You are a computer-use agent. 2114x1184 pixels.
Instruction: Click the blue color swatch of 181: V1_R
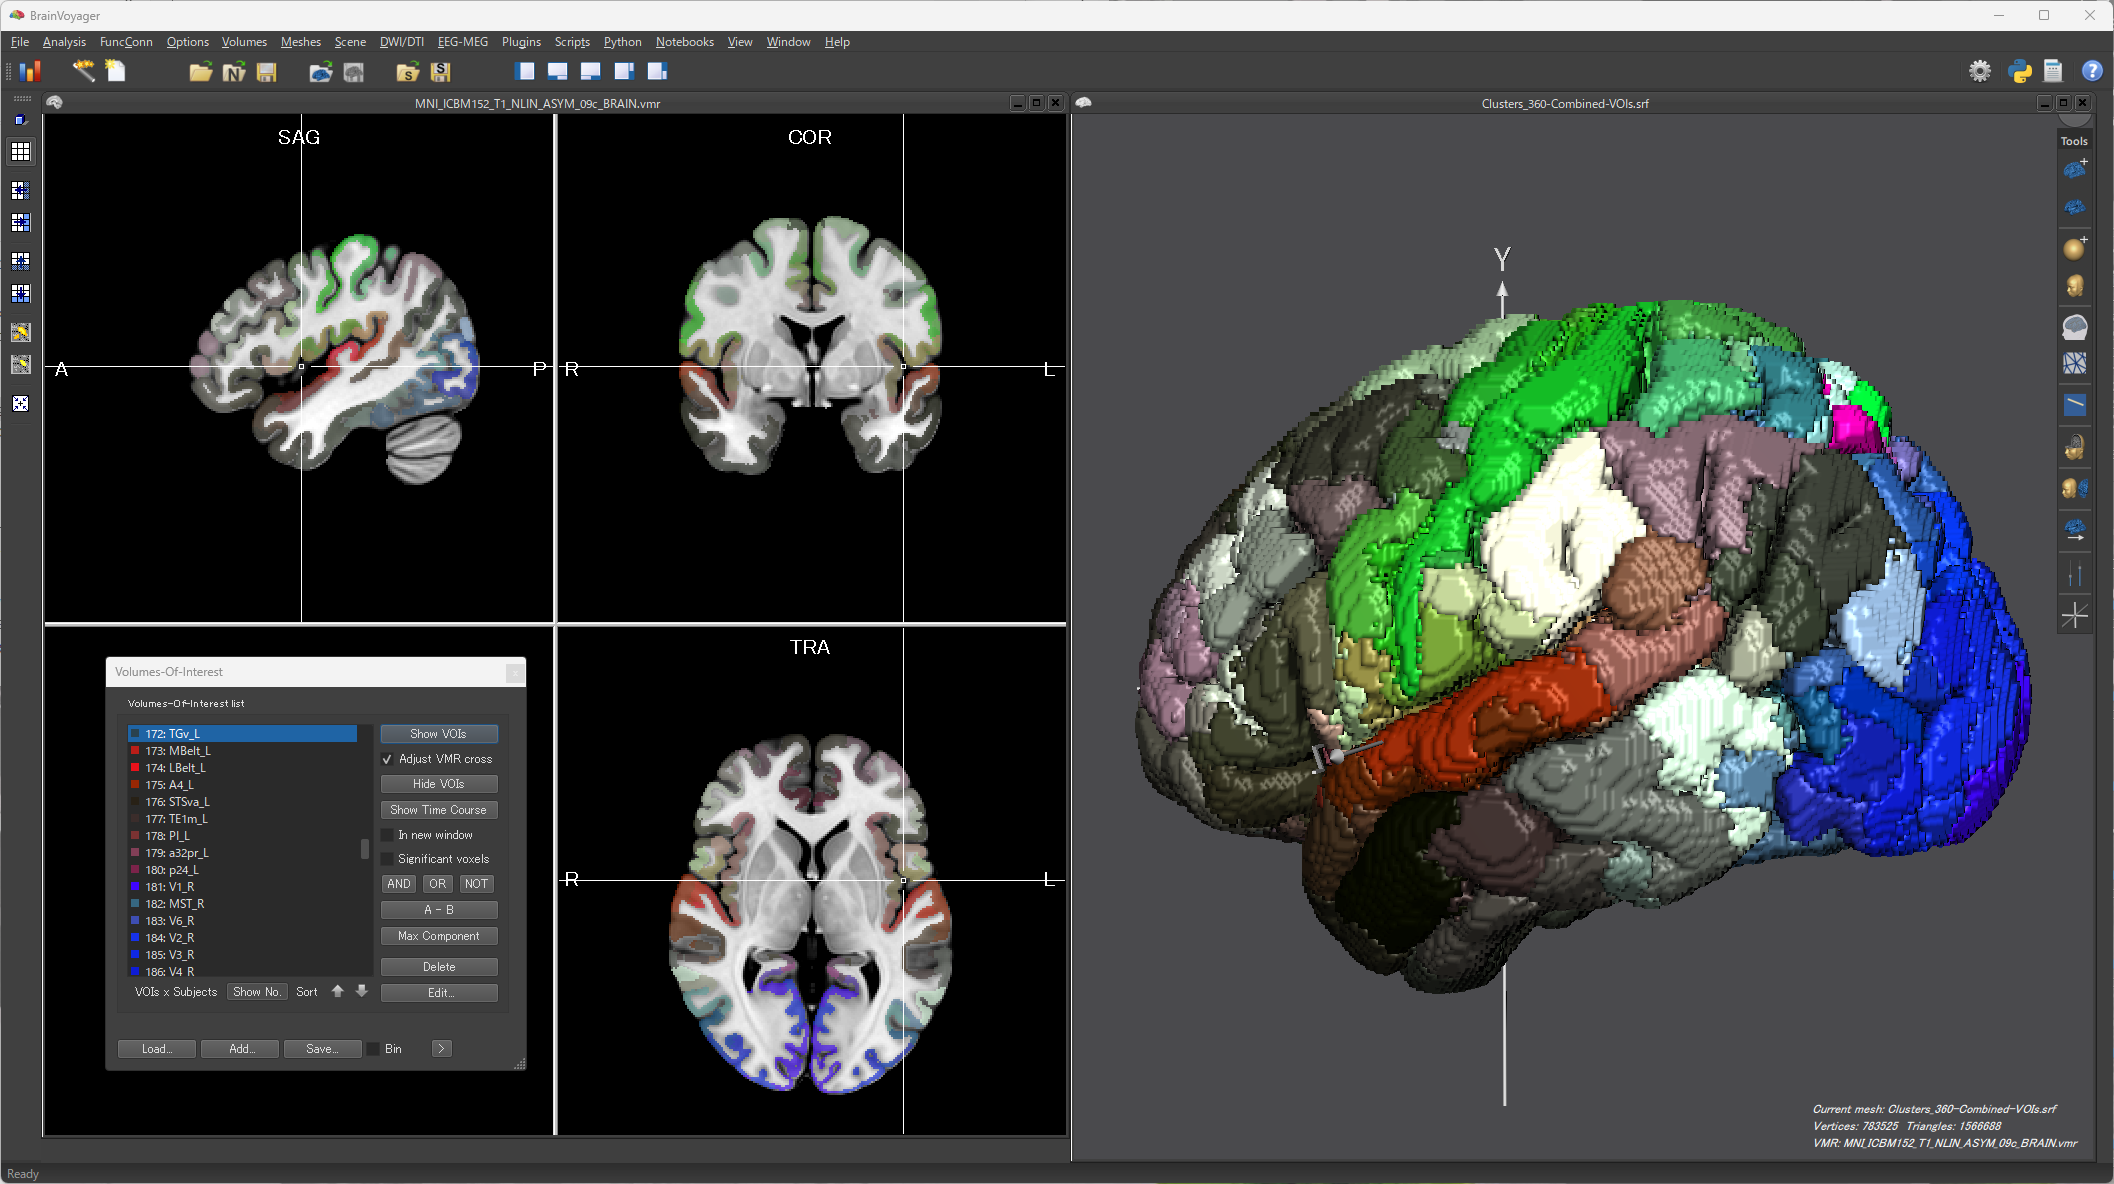coord(135,887)
